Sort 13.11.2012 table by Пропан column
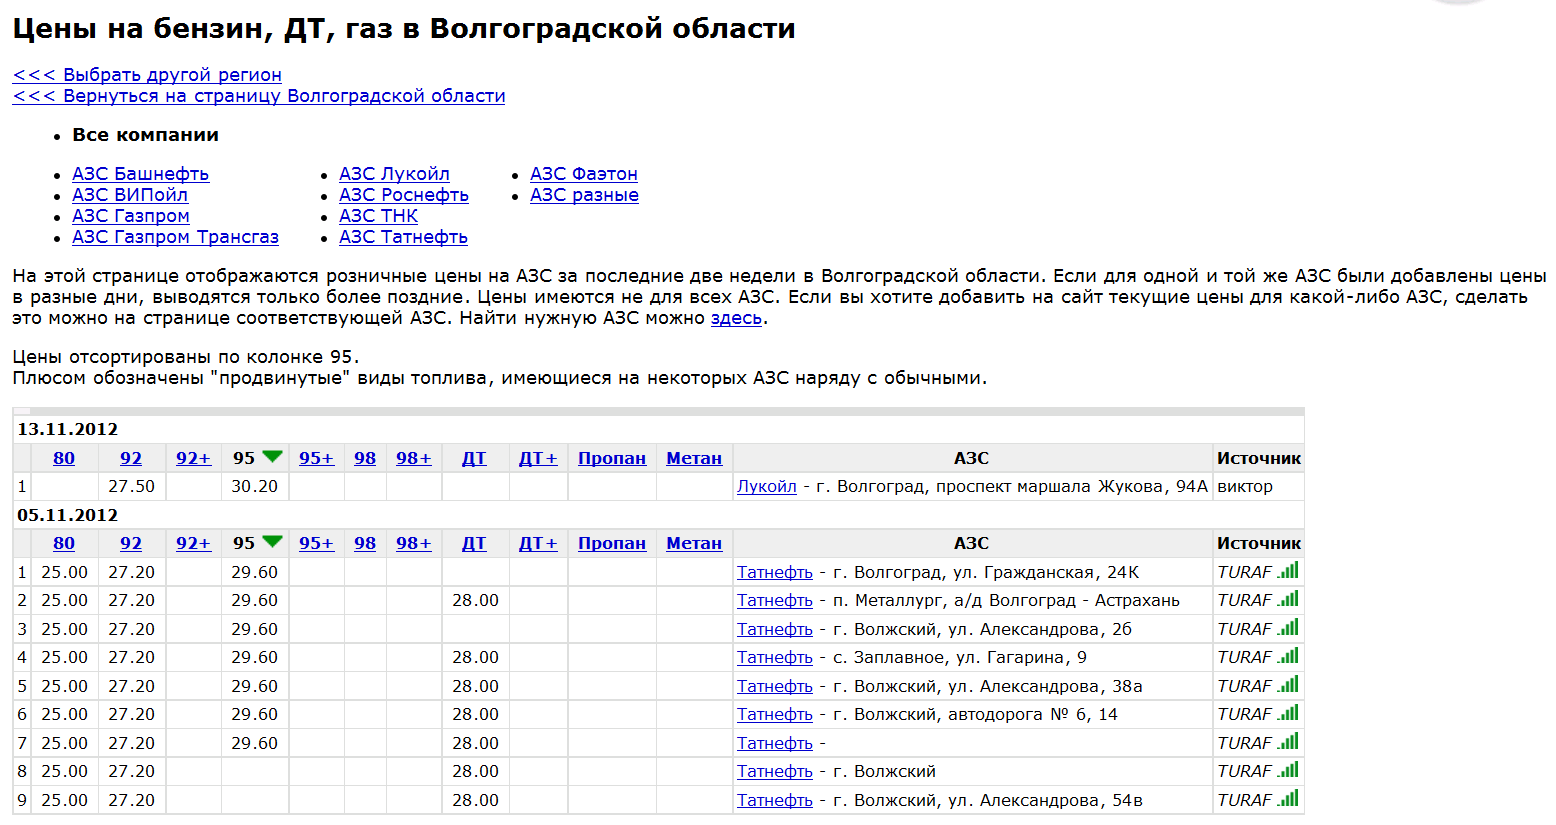Image resolution: width=1556 pixels, height=825 pixels. [x=611, y=458]
